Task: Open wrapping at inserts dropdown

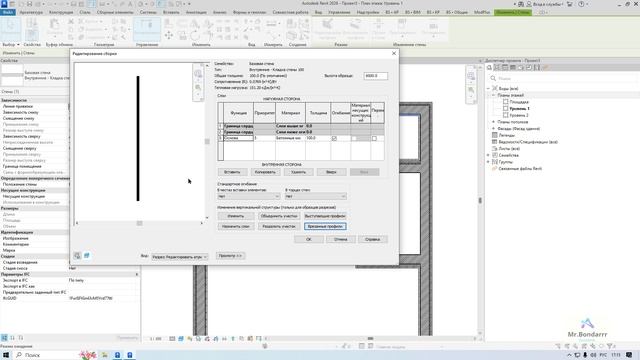Action: point(248,196)
